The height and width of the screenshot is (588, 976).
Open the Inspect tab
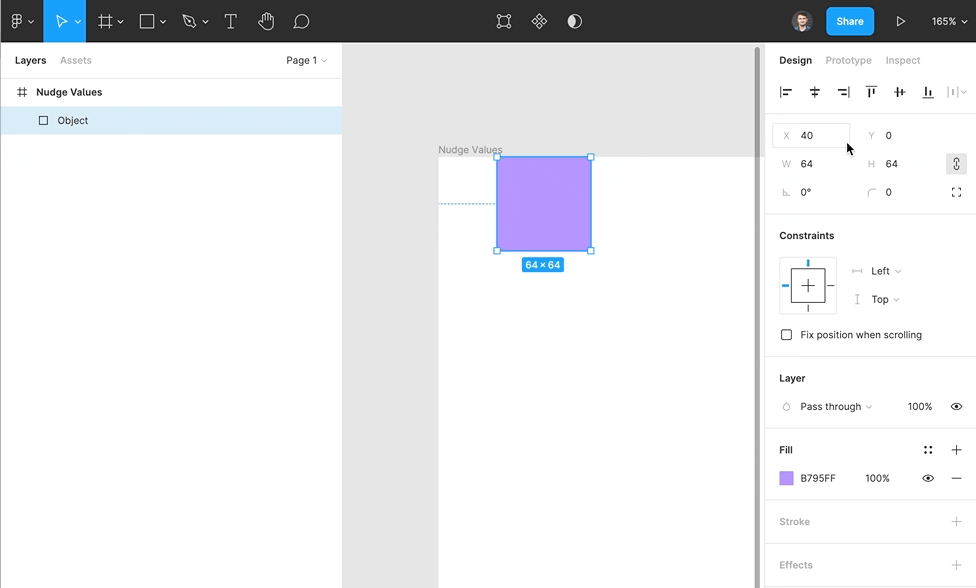point(903,60)
